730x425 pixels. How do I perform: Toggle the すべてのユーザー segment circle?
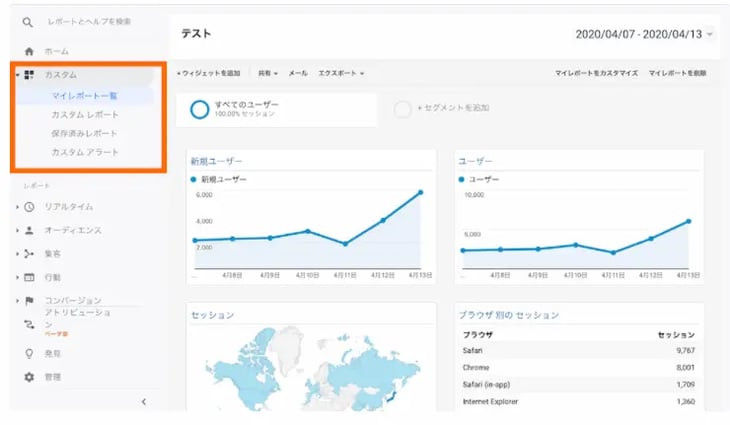tap(199, 109)
